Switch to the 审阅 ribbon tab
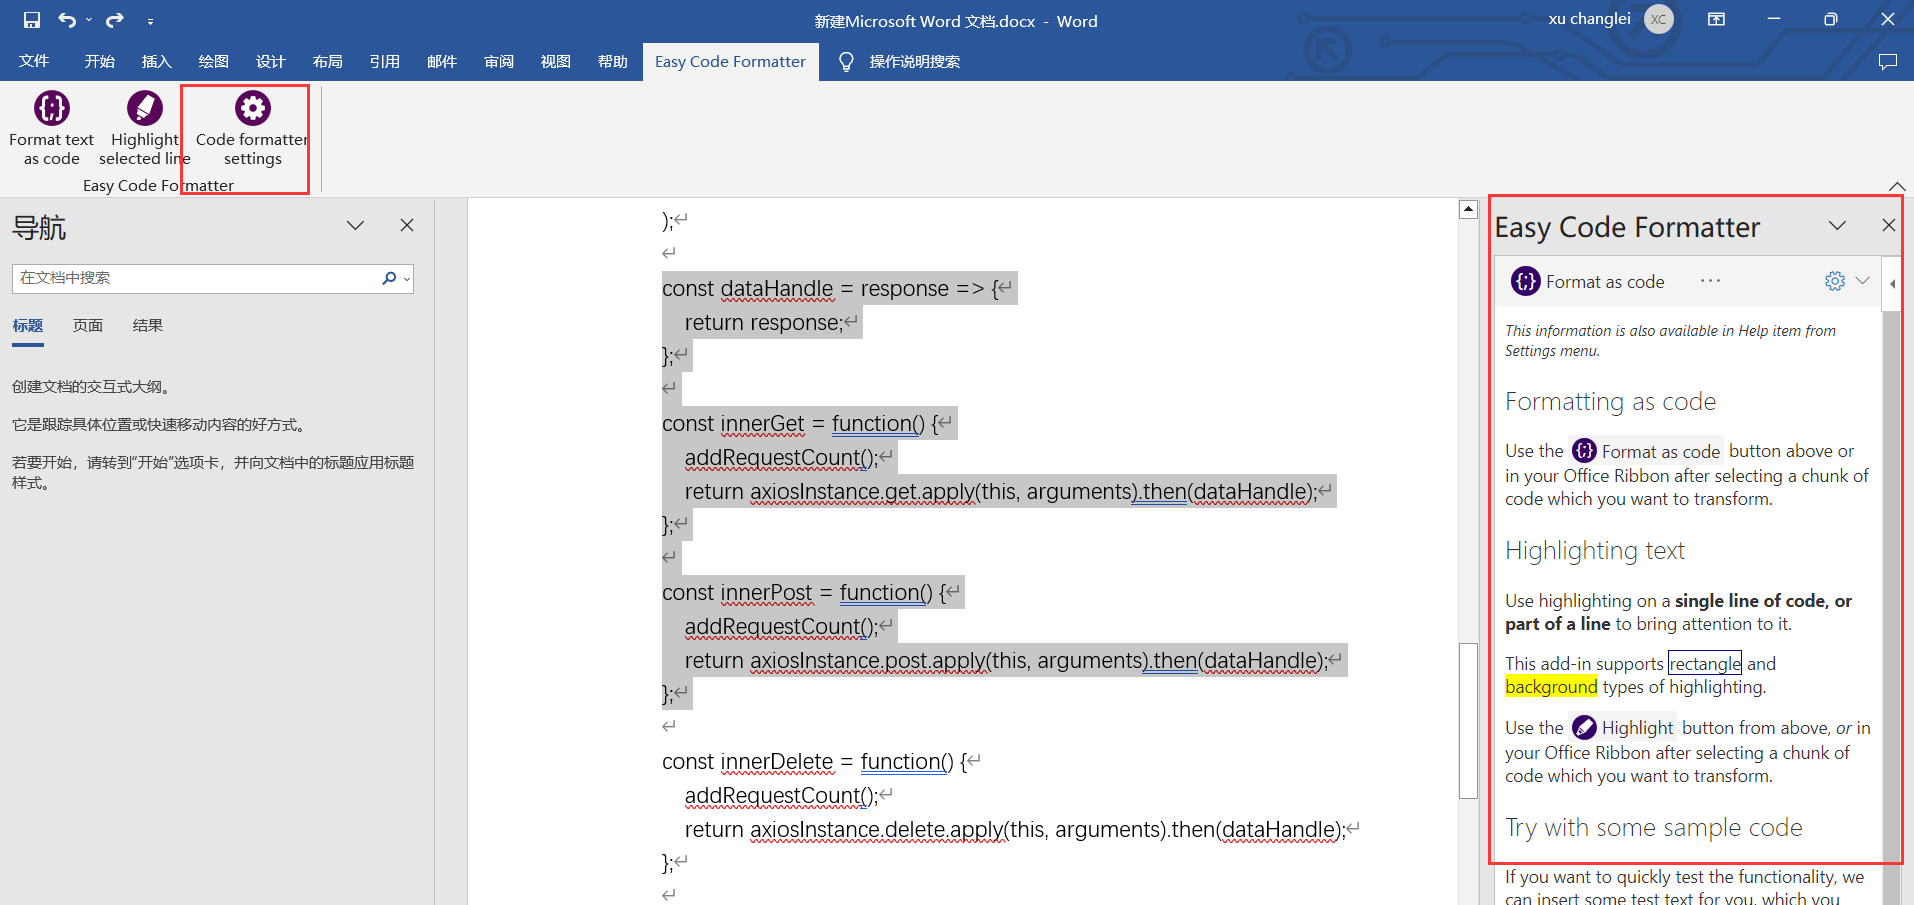Screen dimensions: 1914x905 (499, 62)
